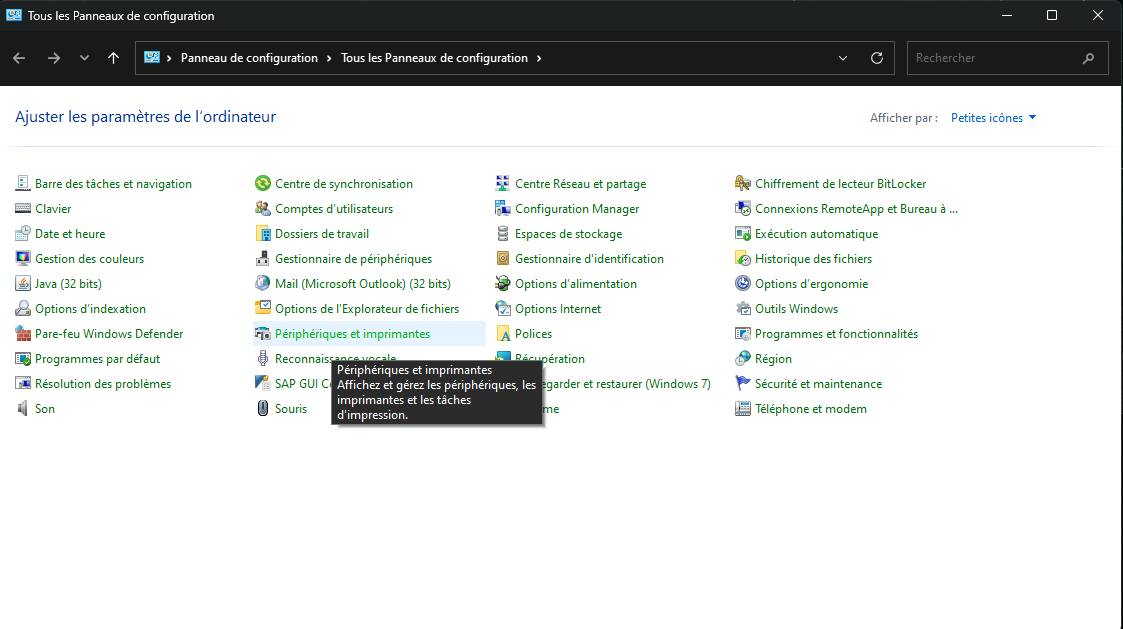The height and width of the screenshot is (629, 1123).
Task: Open Programmes et fonctionnalités link
Action: pos(836,334)
